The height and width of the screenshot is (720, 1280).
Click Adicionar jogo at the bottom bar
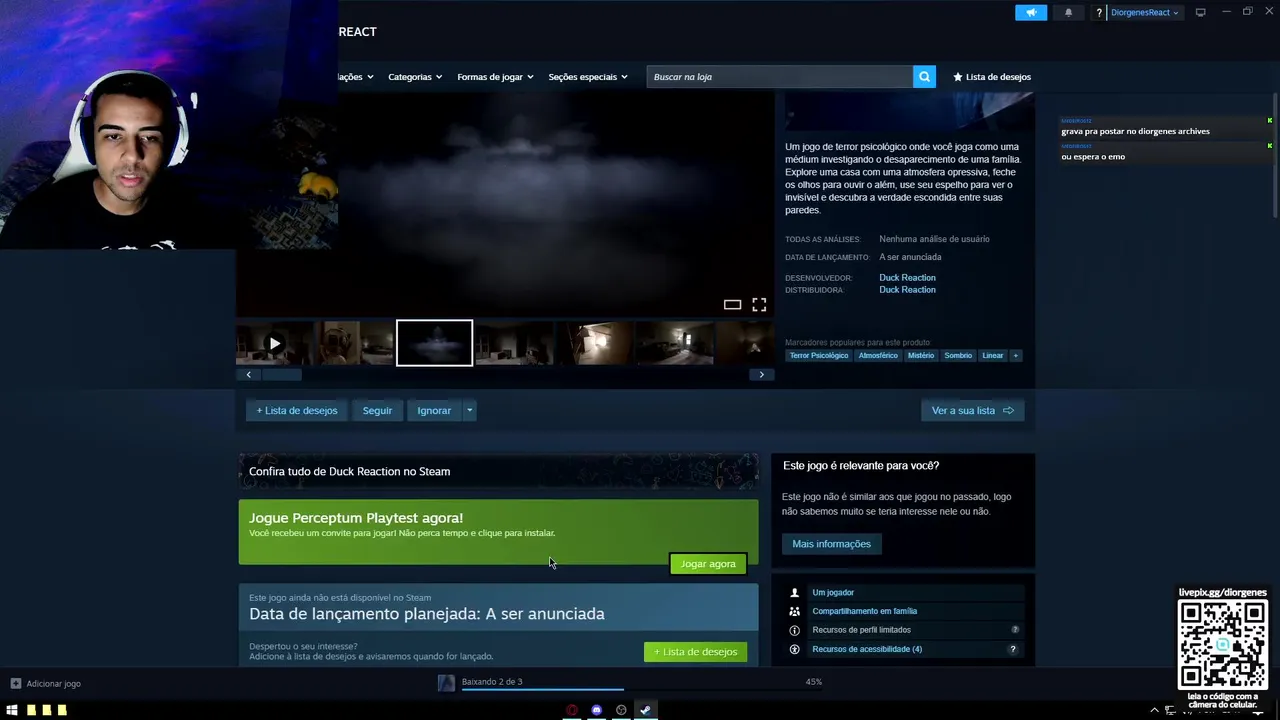point(45,683)
